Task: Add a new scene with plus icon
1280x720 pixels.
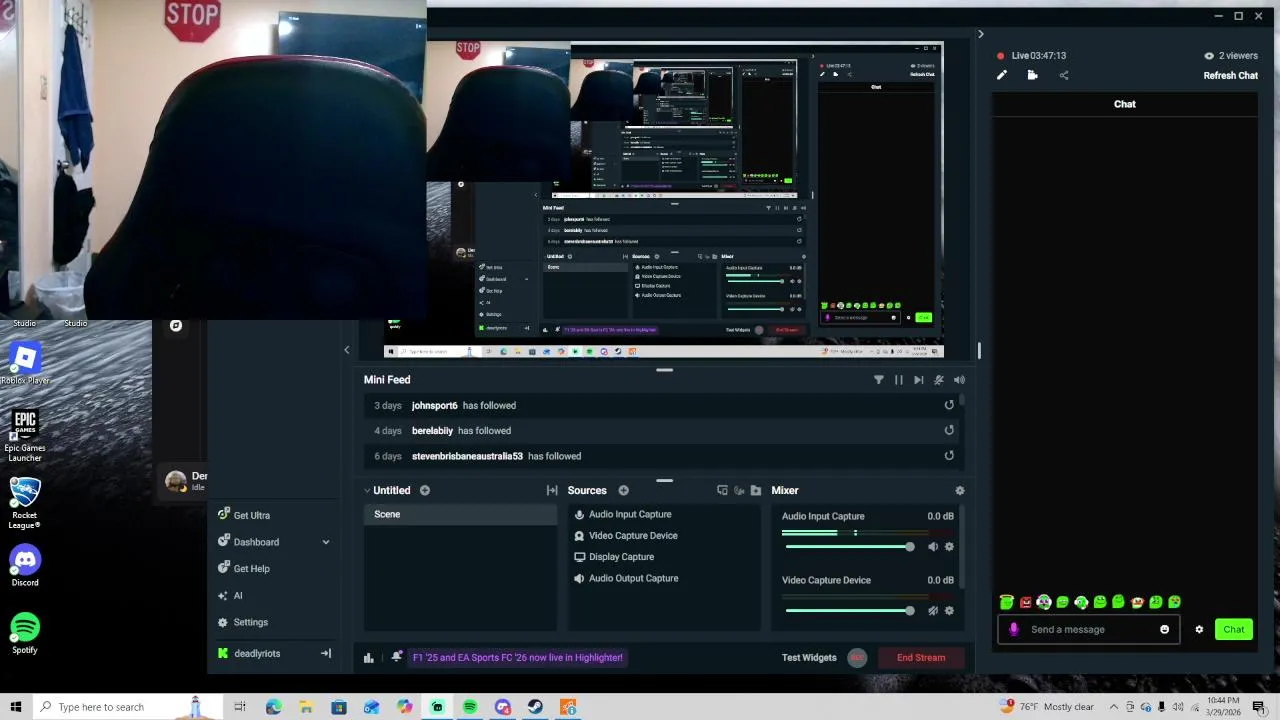Action: (x=425, y=491)
